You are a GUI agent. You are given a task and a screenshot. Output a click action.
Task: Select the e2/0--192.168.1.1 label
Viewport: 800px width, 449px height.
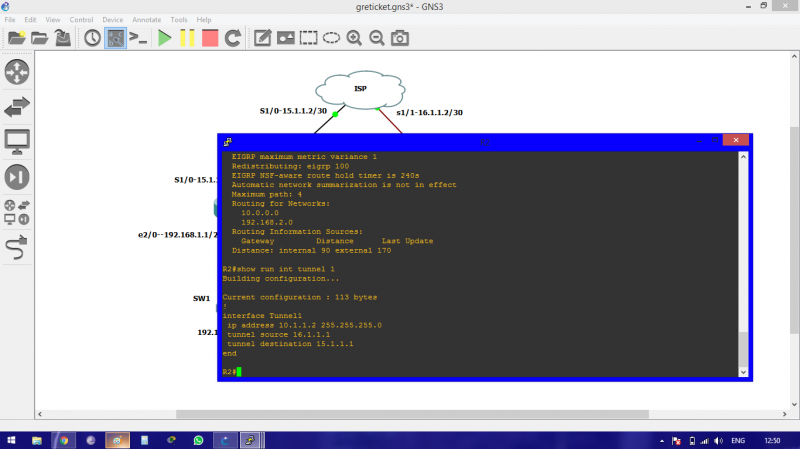point(178,235)
